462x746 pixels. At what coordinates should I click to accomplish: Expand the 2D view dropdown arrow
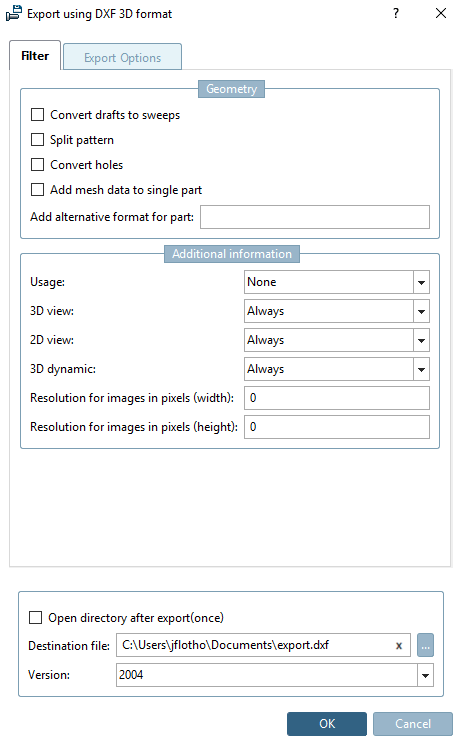point(421,340)
